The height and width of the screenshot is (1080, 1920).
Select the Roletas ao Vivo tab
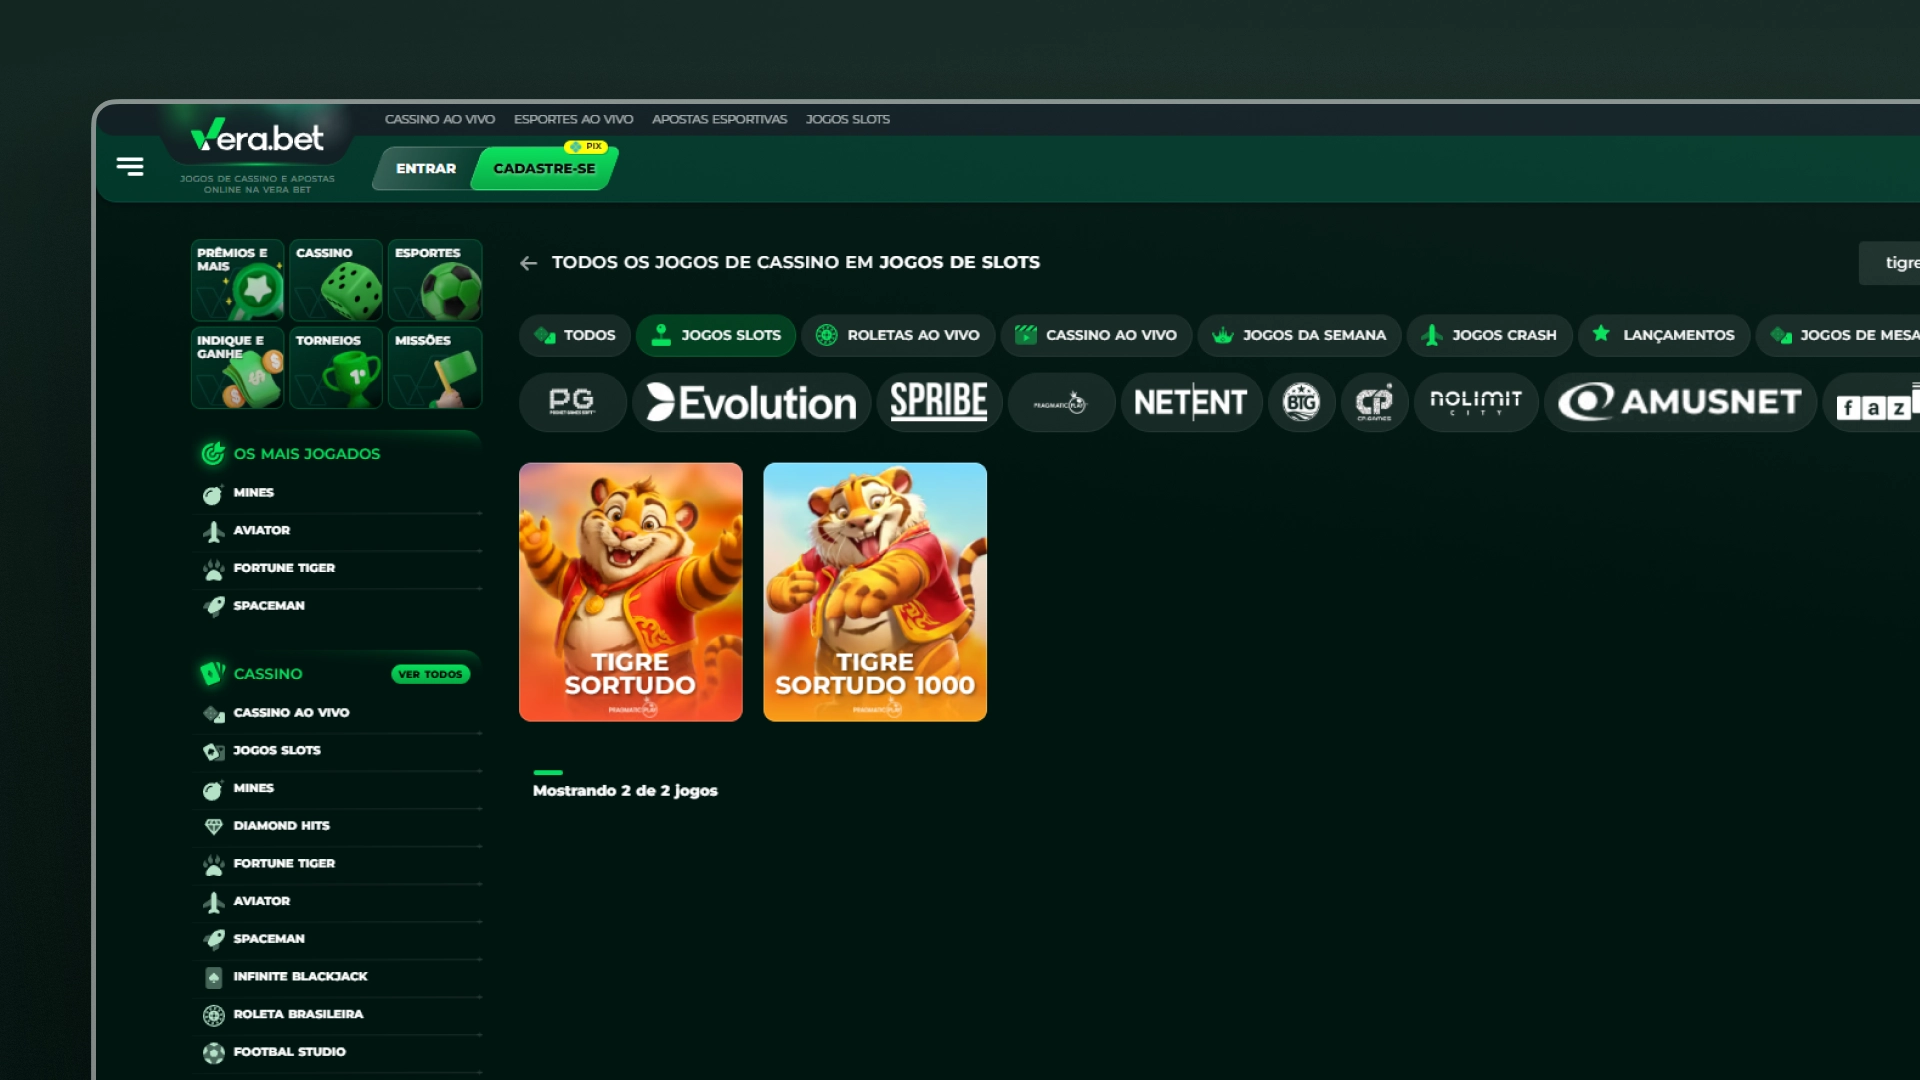(x=898, y=335)
